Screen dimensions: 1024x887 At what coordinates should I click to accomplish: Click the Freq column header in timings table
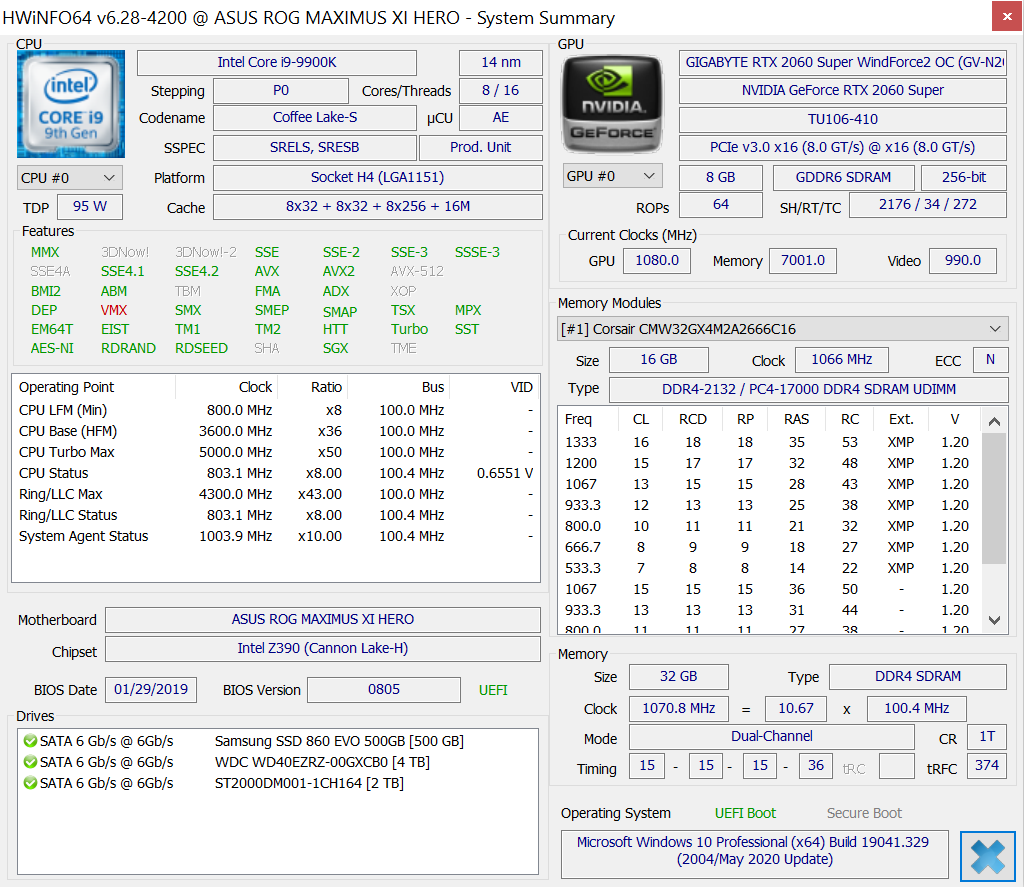point(588,419)
